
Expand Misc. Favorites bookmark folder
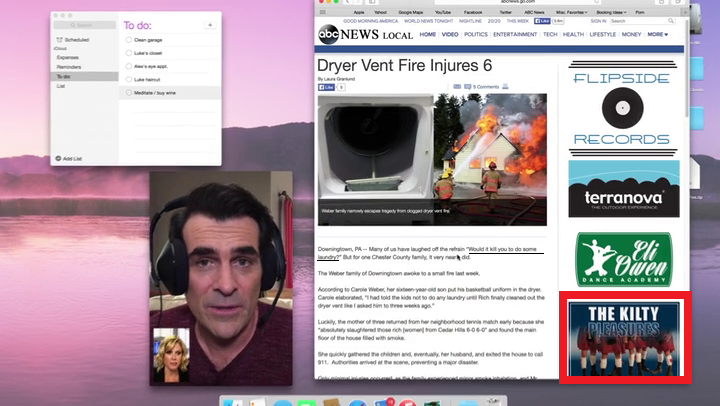(x=572, y=12)
